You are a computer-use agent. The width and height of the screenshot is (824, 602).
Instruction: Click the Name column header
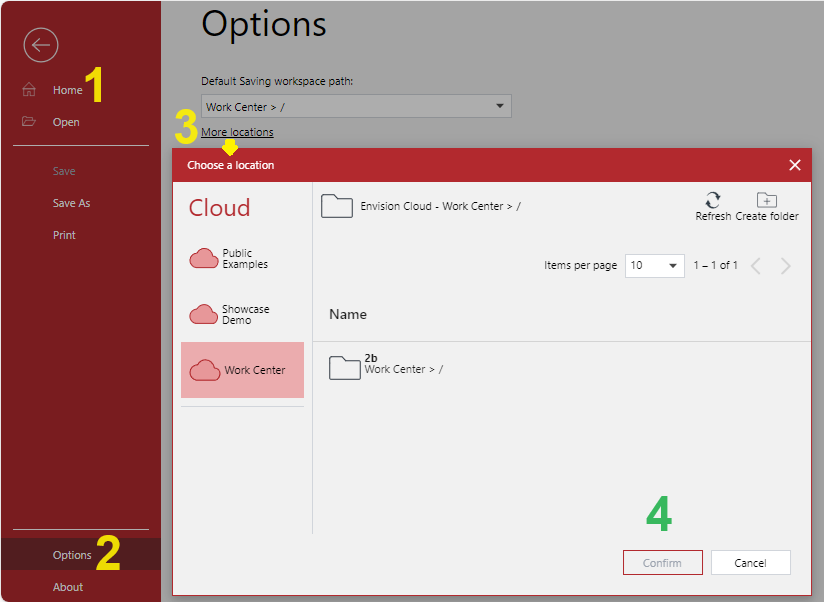(x=348, y=314)
